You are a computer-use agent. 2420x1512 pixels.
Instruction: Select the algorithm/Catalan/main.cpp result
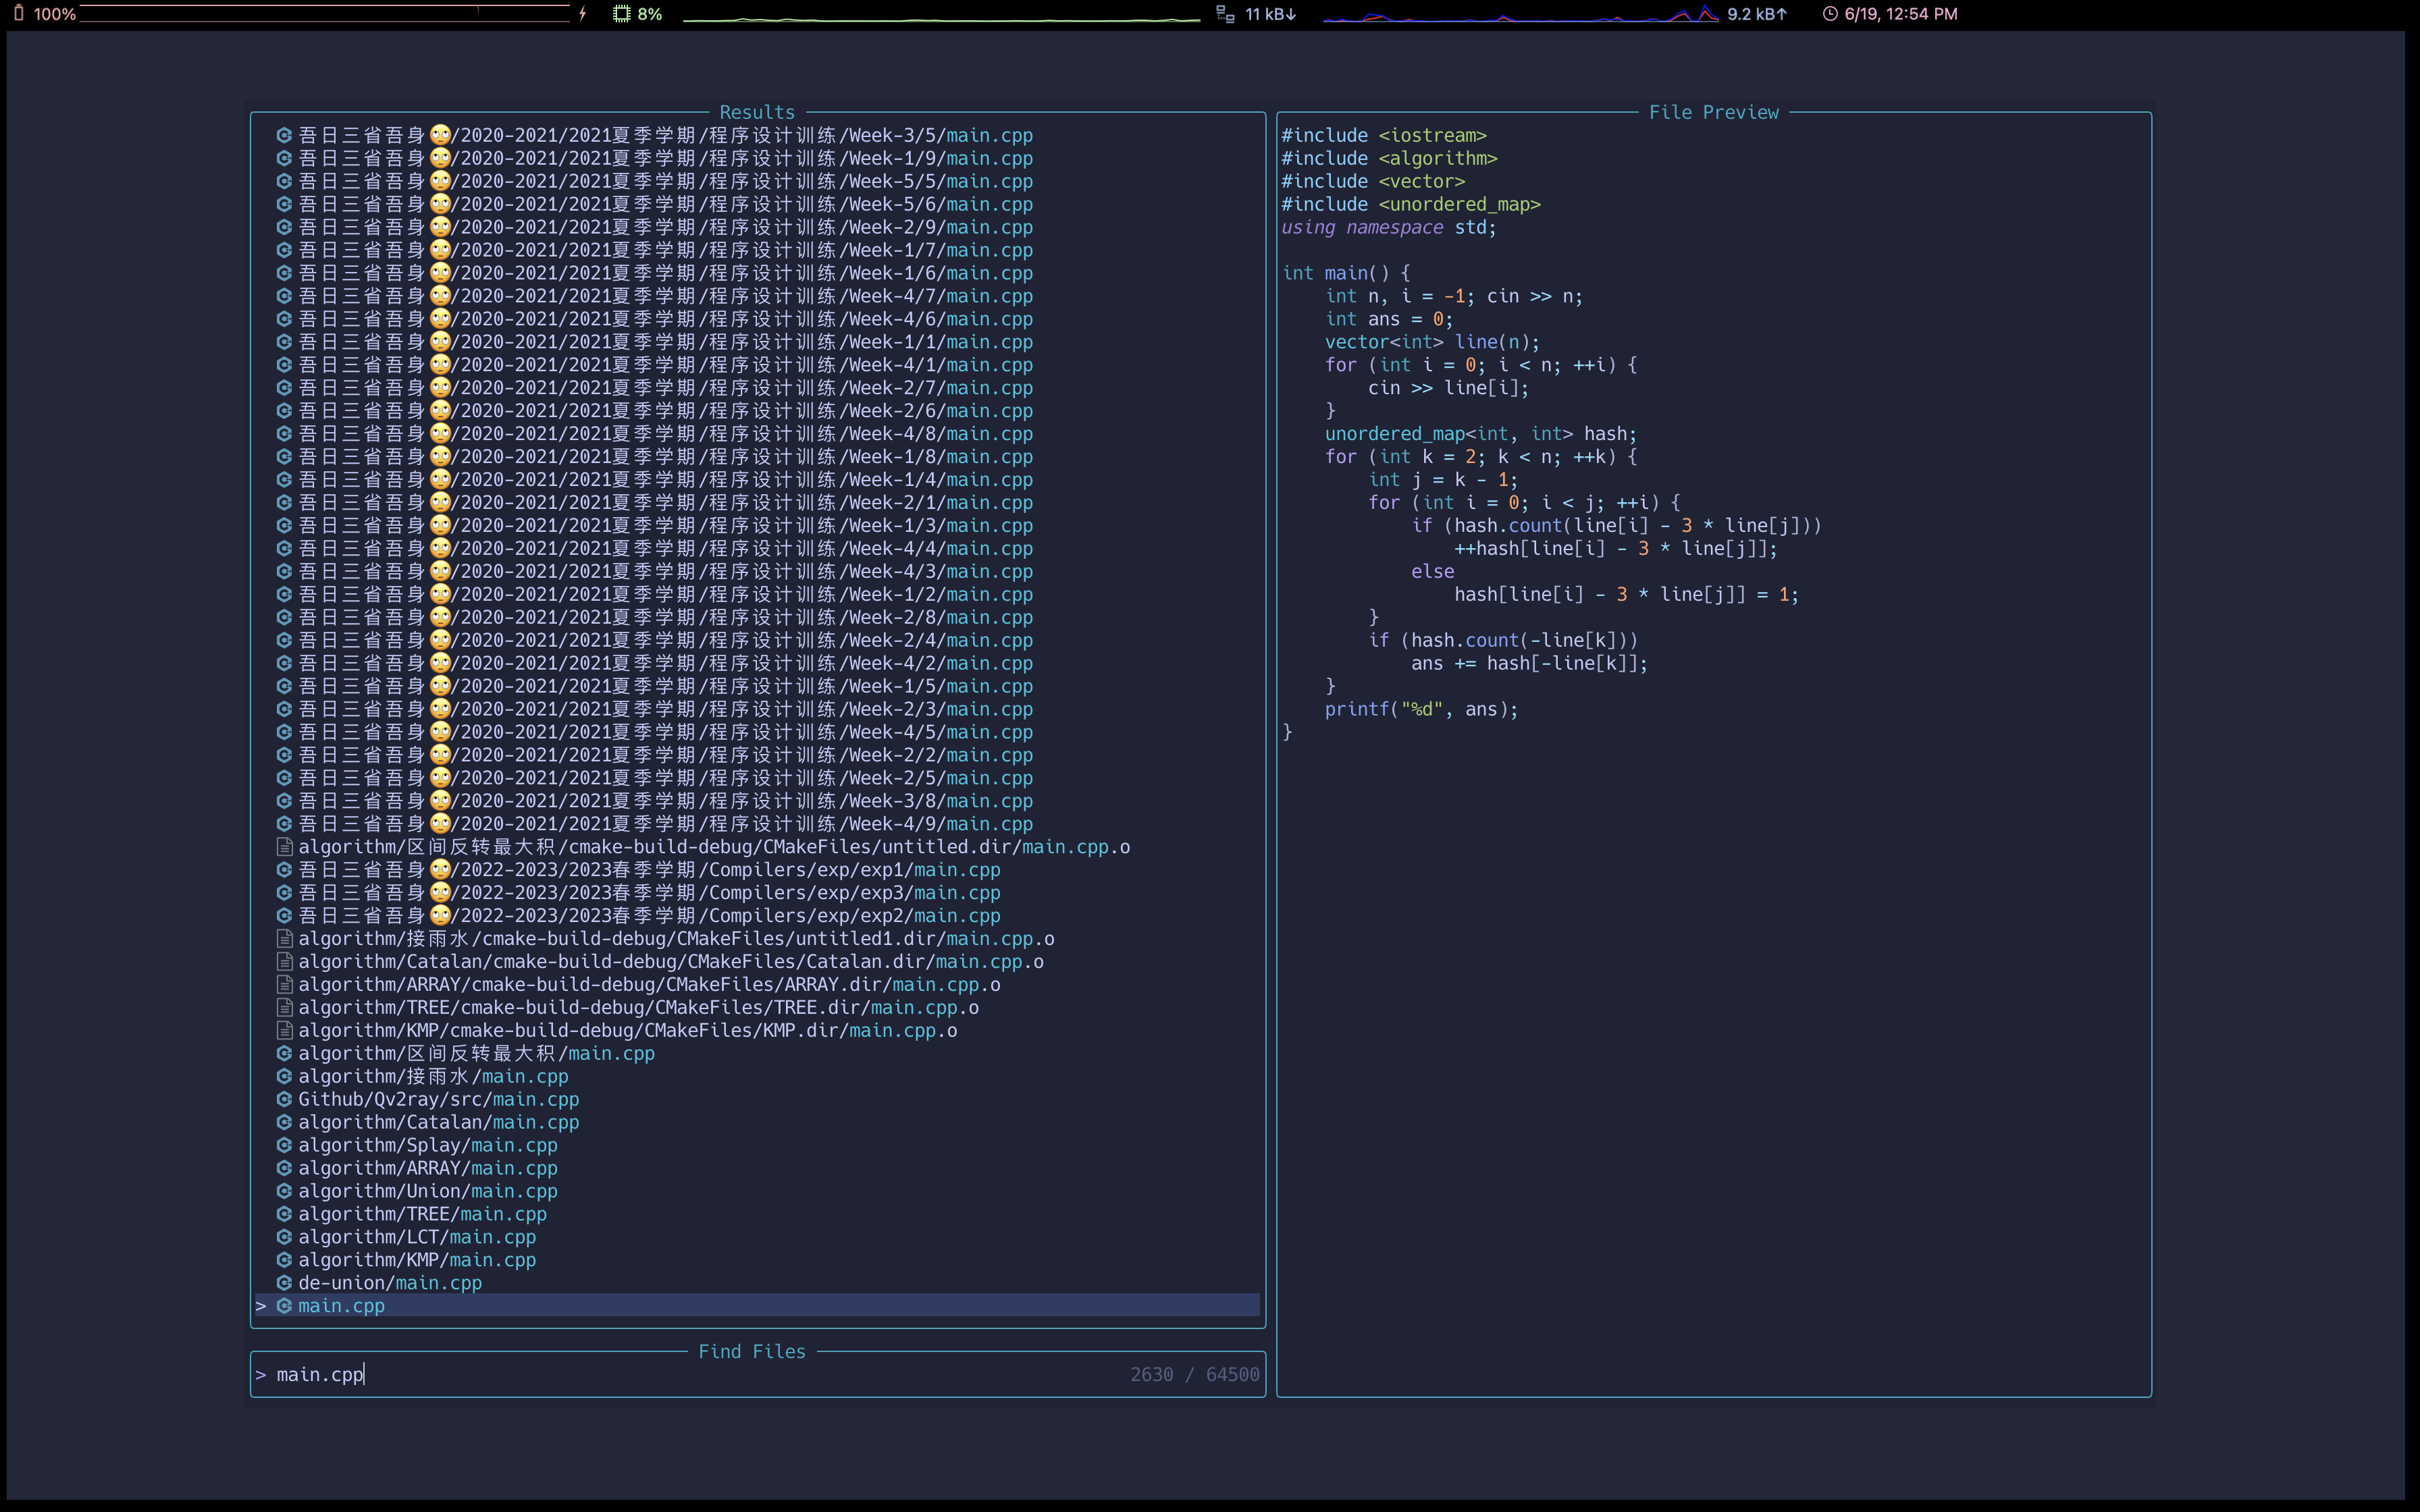coord(758,1122)
